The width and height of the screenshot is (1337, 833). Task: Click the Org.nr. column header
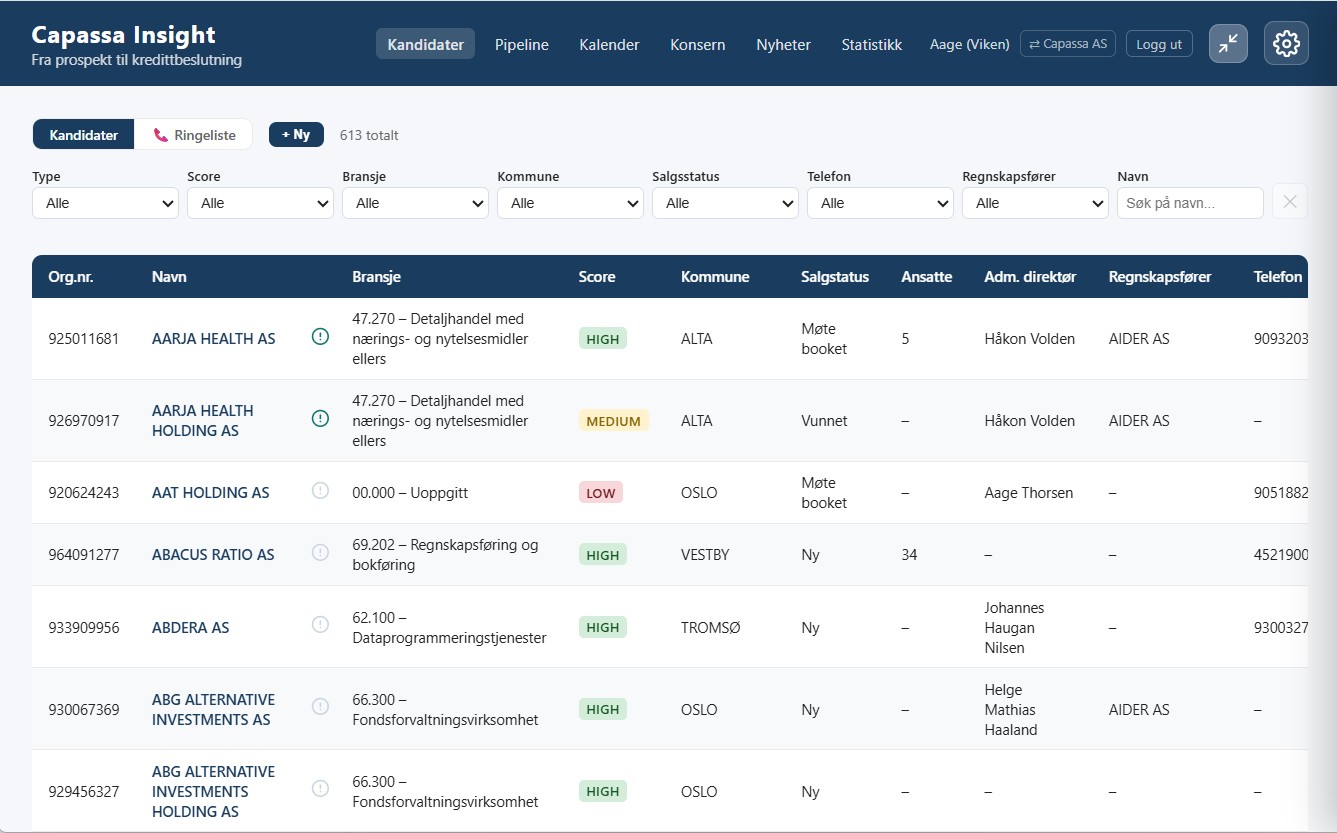tap(70, 277)
